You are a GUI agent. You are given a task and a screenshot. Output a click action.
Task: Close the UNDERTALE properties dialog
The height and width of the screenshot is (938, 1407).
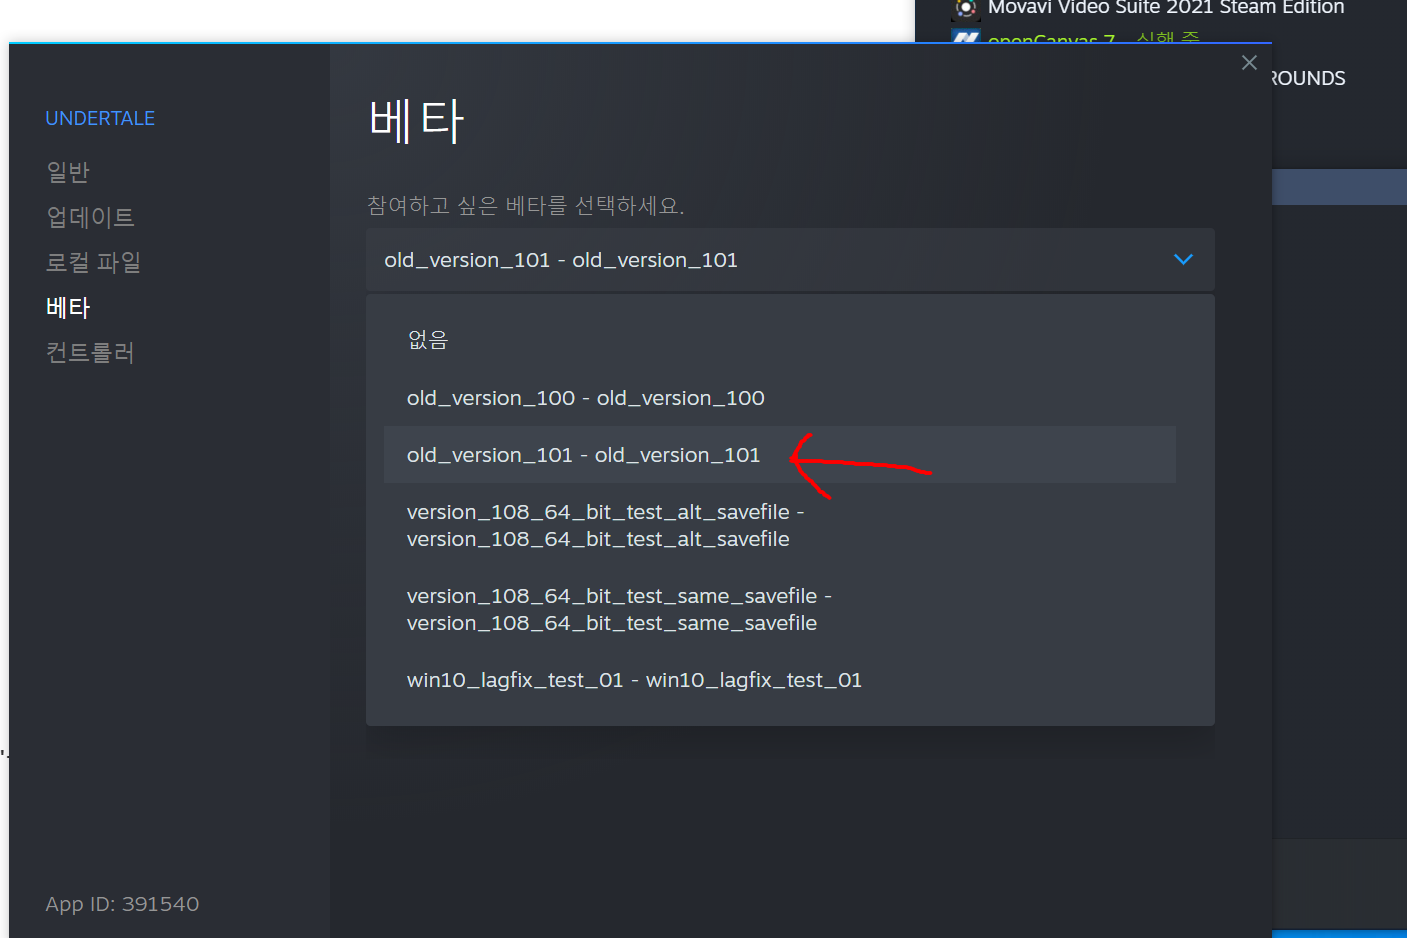point(1249,63)
